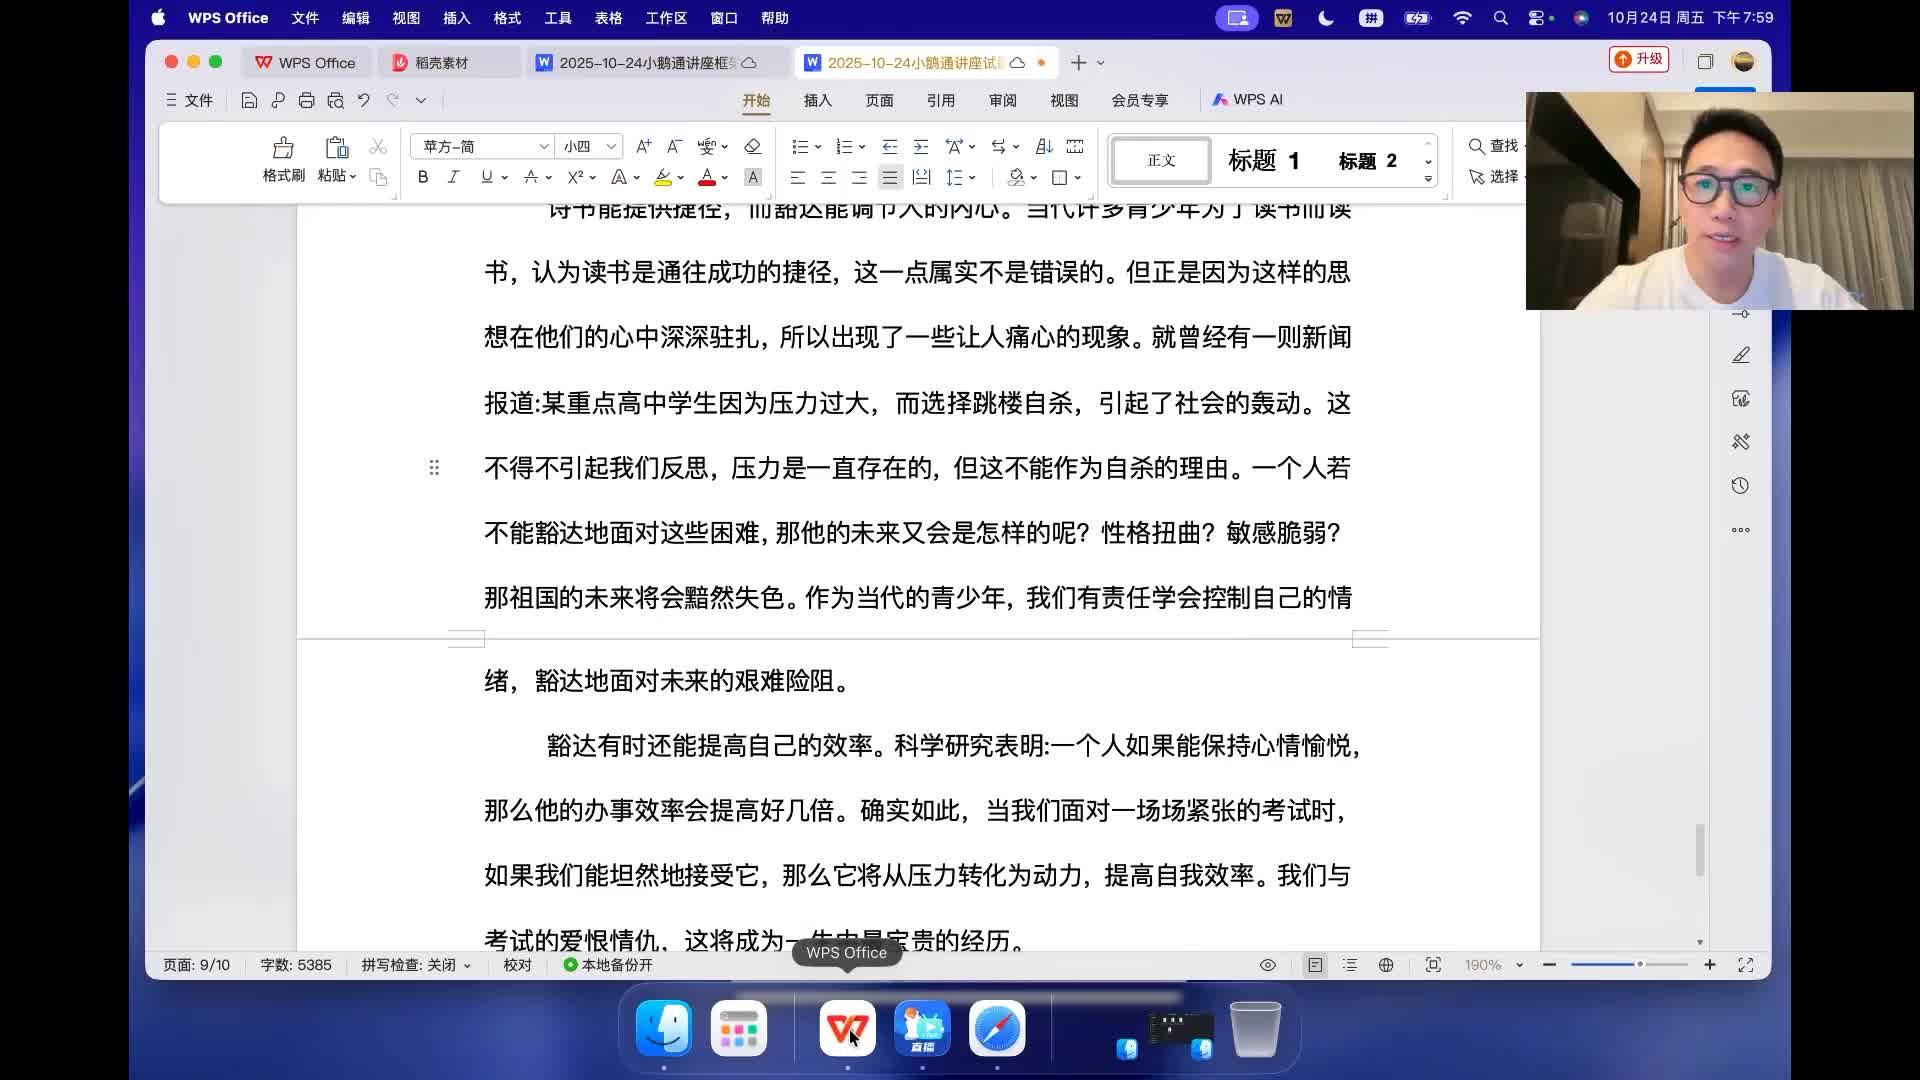
Task: Toggle bold formatting
Action: [x=423, y=177]
